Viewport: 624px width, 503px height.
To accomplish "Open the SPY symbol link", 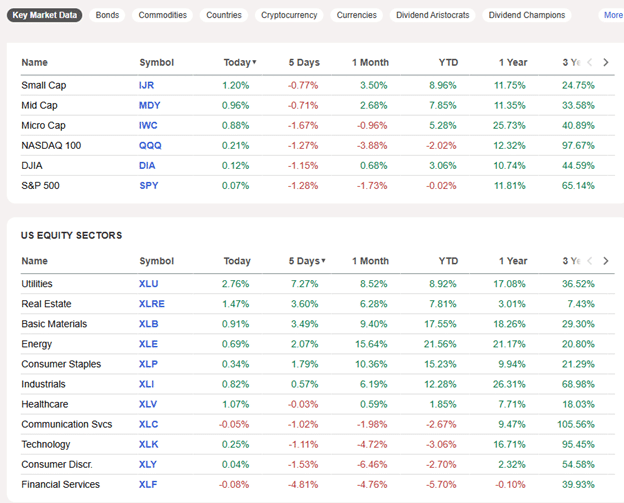I will point(148,185).
